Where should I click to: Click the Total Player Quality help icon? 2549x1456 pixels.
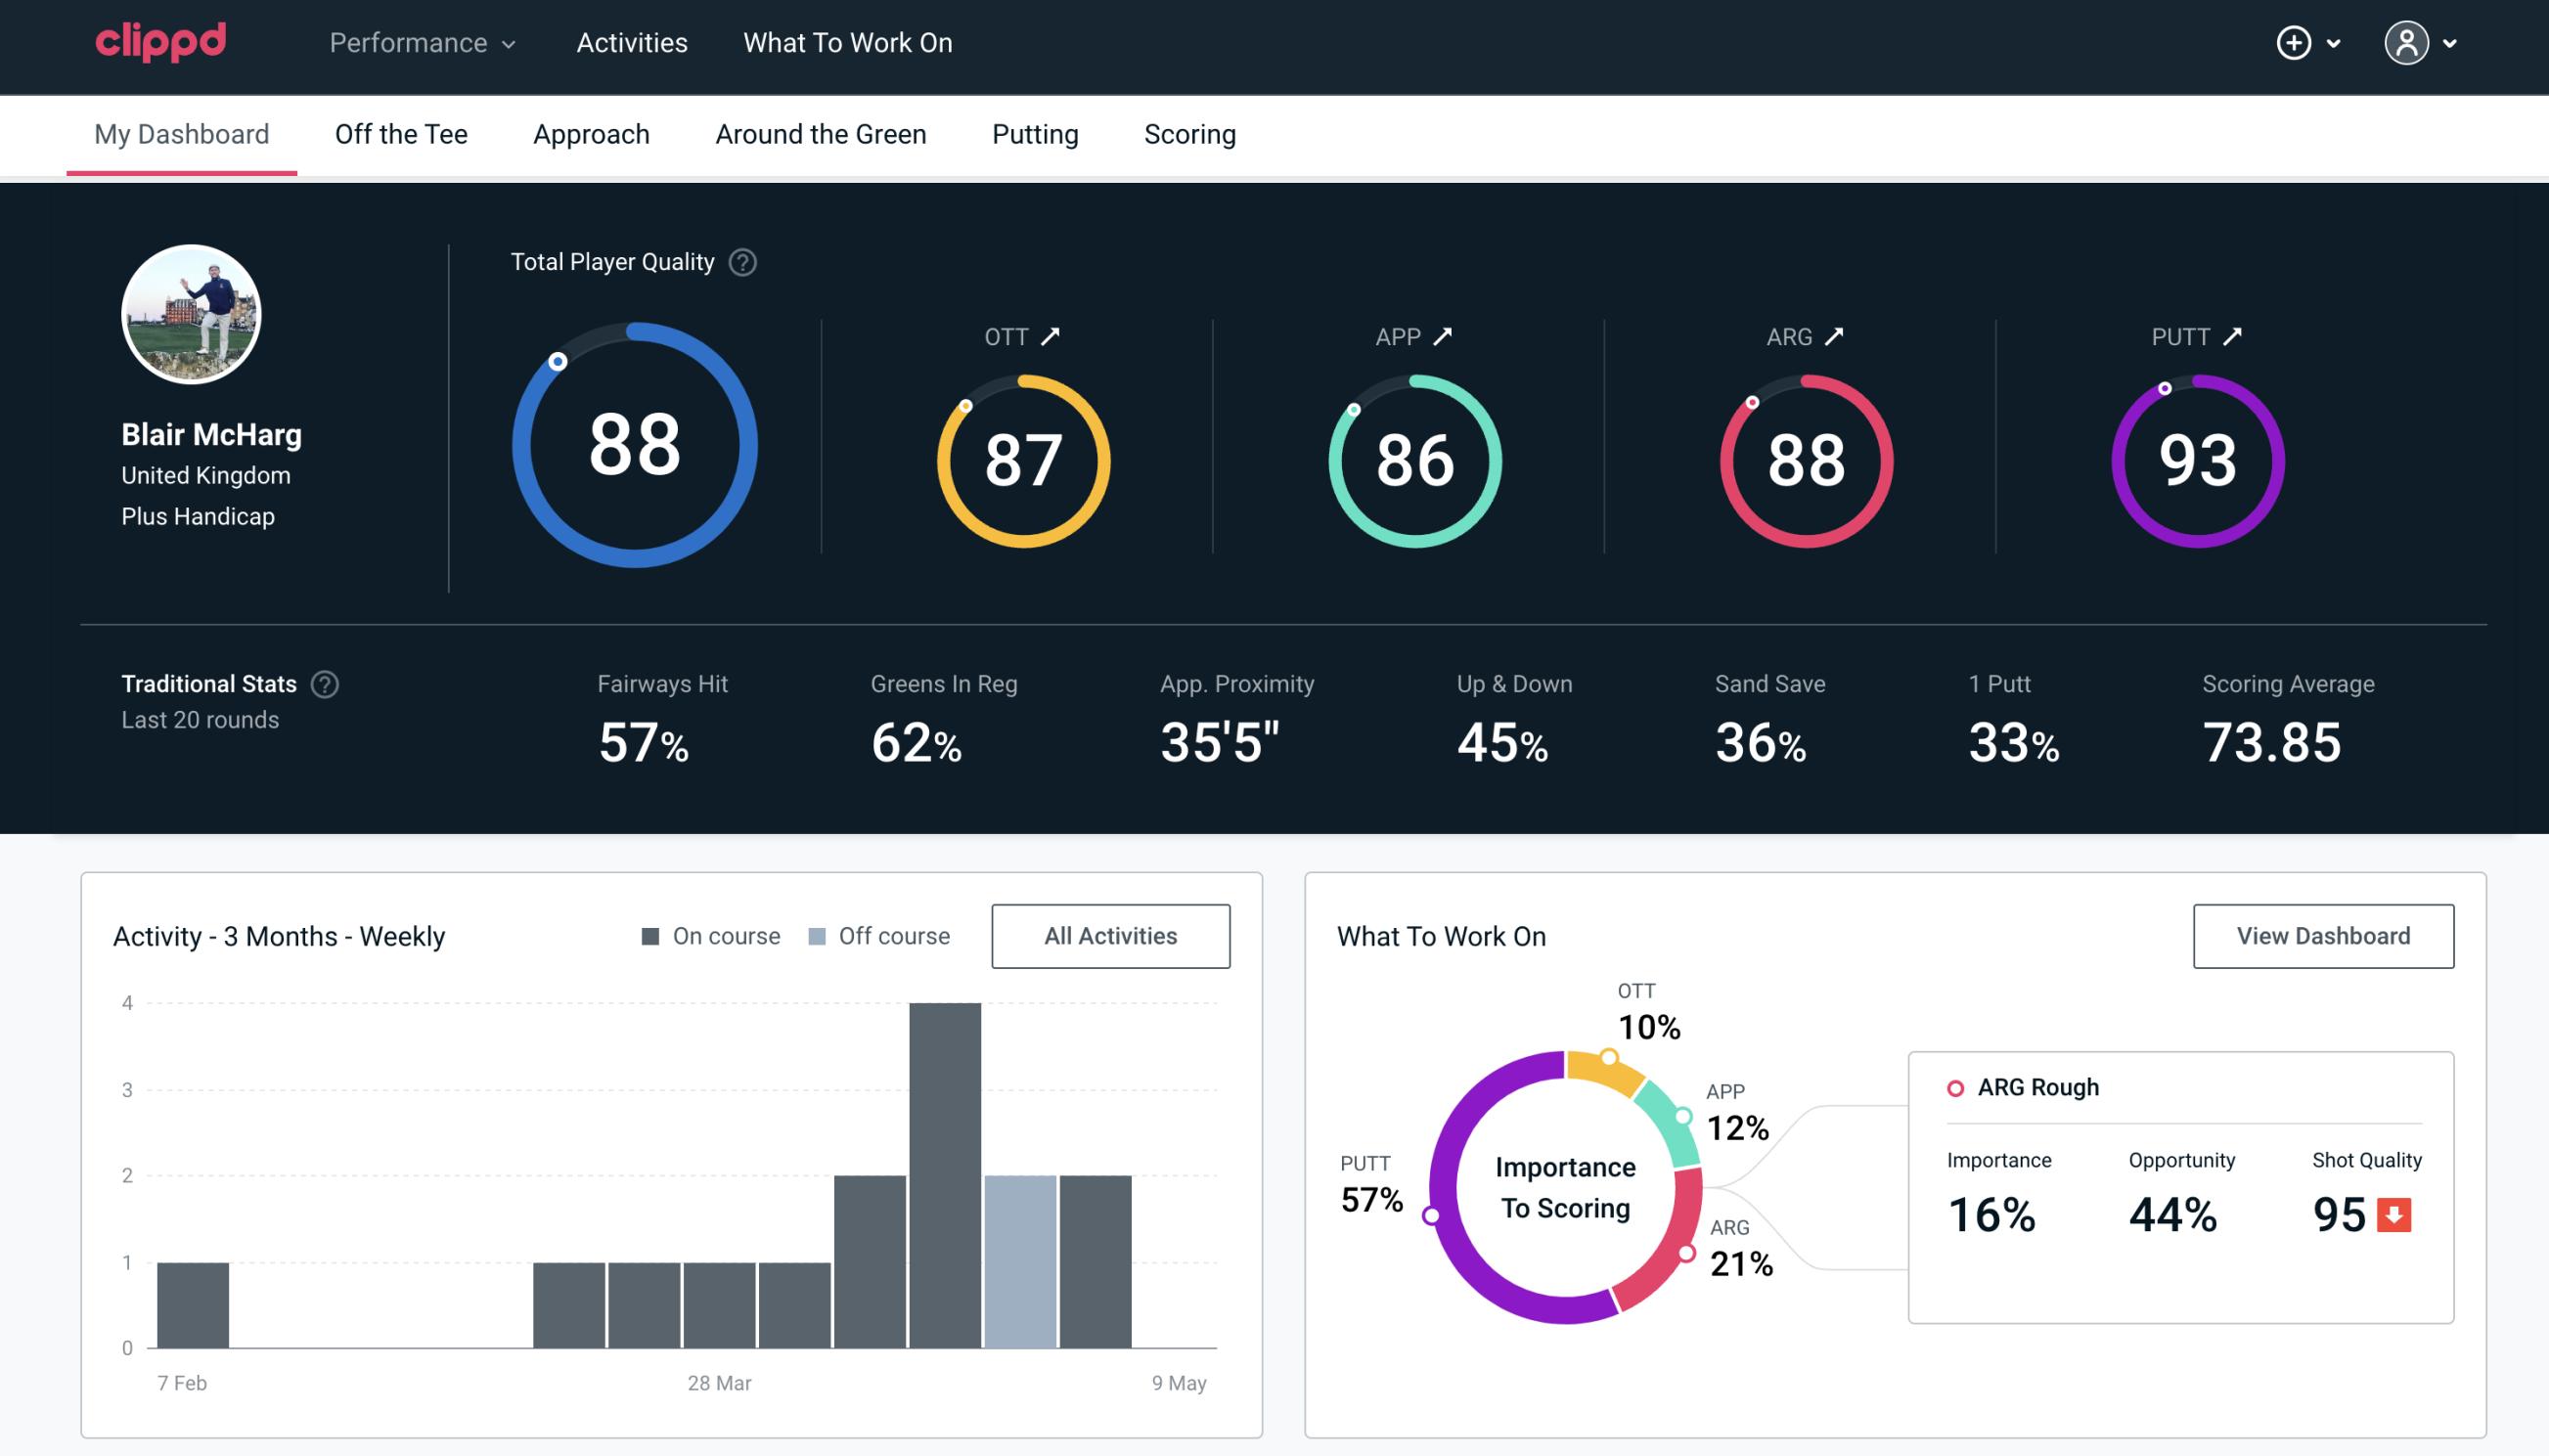[740, 261]
